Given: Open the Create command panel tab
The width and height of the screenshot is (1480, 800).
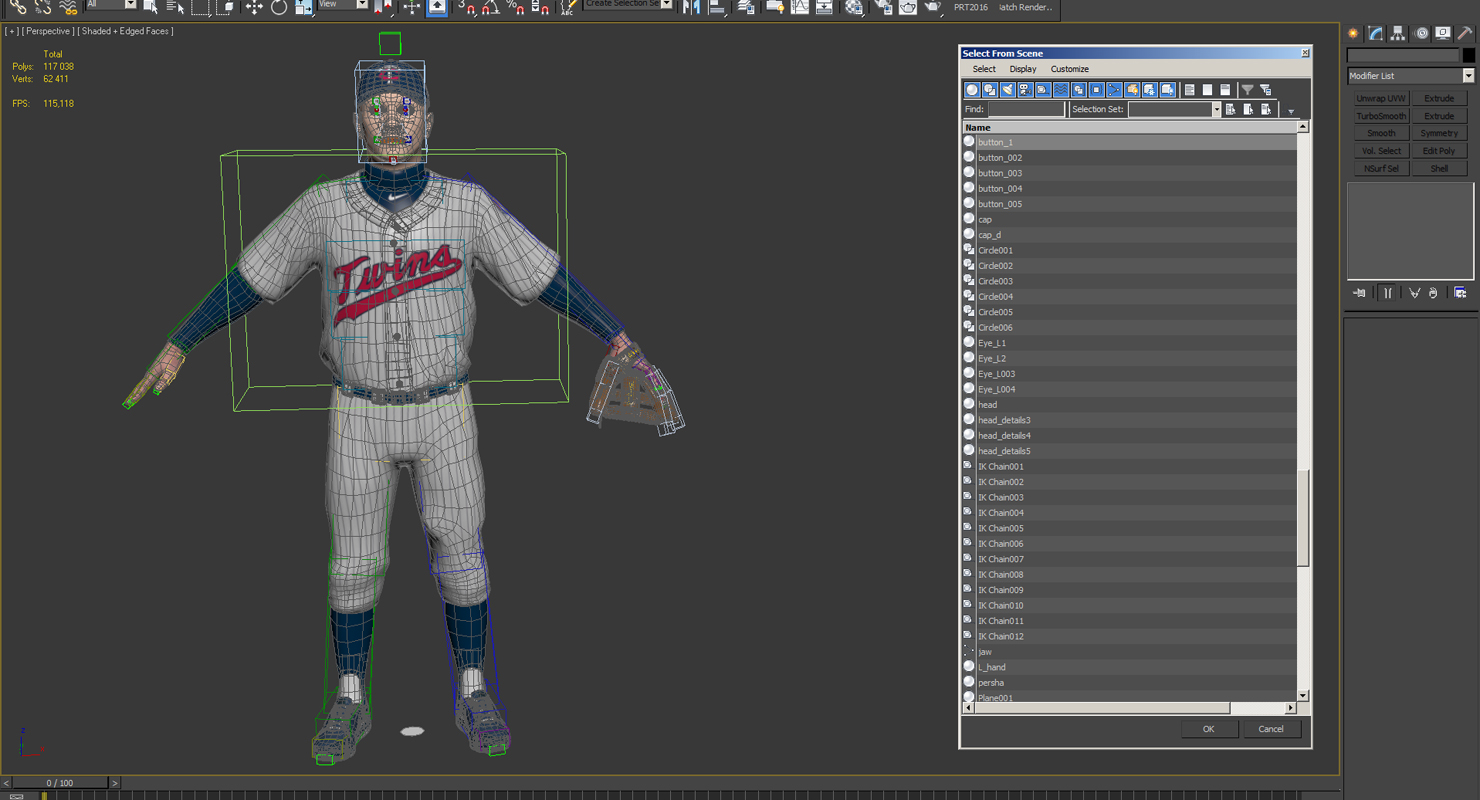Looking at the screenshot, I should point(1354,33).
